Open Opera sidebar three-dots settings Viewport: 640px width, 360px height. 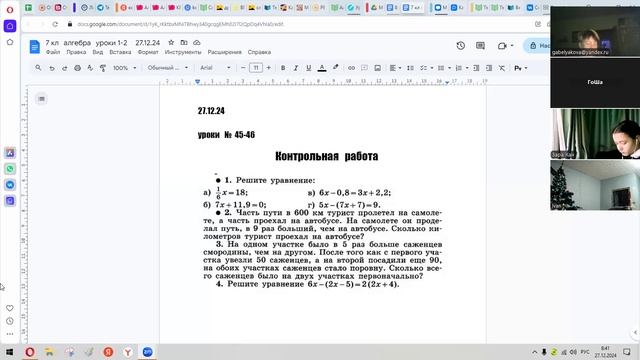click(x=10, y=334)
